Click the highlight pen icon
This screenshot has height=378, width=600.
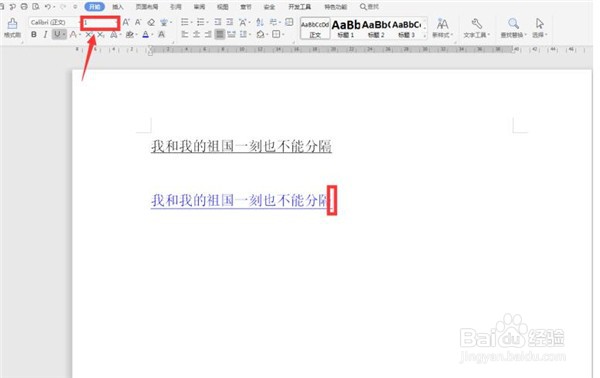click(129, 35)
